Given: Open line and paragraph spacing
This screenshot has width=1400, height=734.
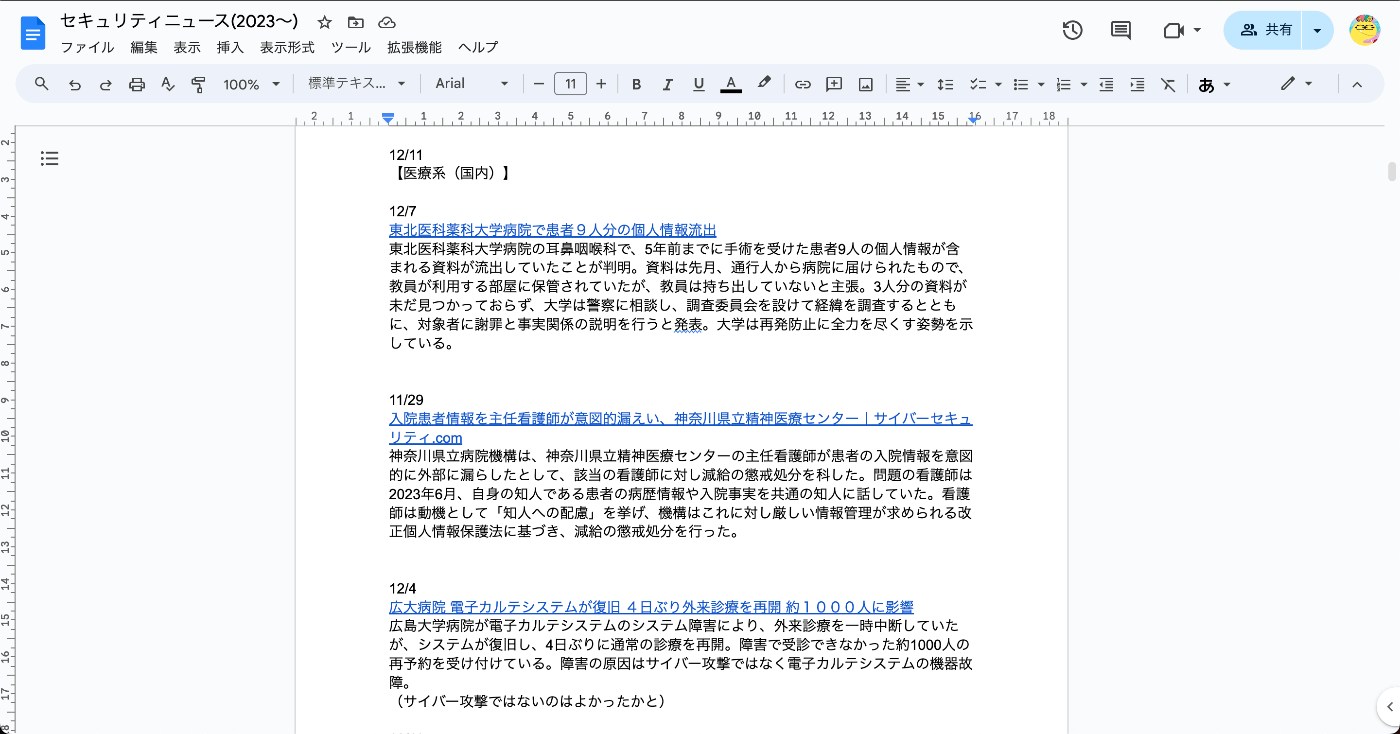Looking at the screenshot, I should (945, 84).
